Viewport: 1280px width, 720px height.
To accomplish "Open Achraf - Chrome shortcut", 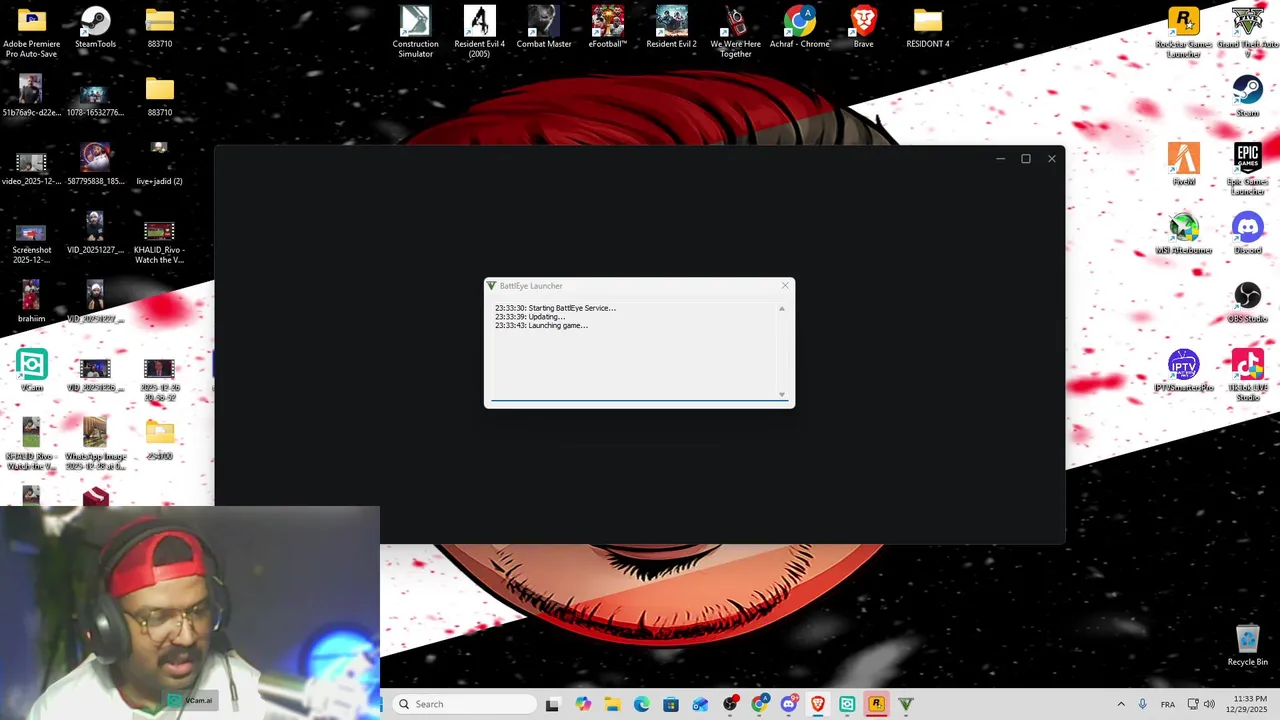I will coord(799,27).
